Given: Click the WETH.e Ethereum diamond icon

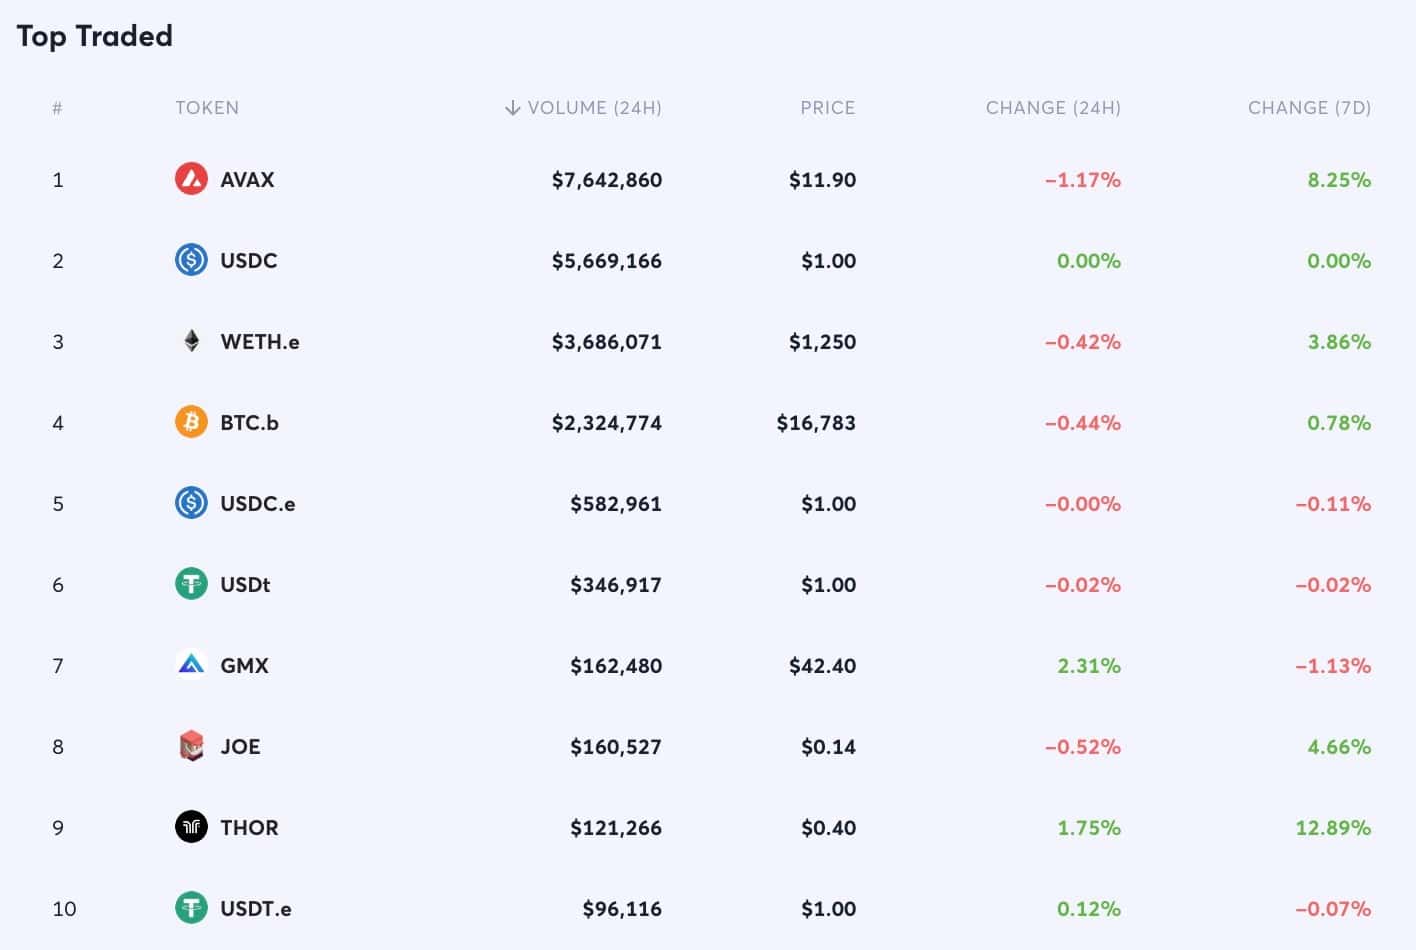Looking at the screenshot, I should point(191,341).
